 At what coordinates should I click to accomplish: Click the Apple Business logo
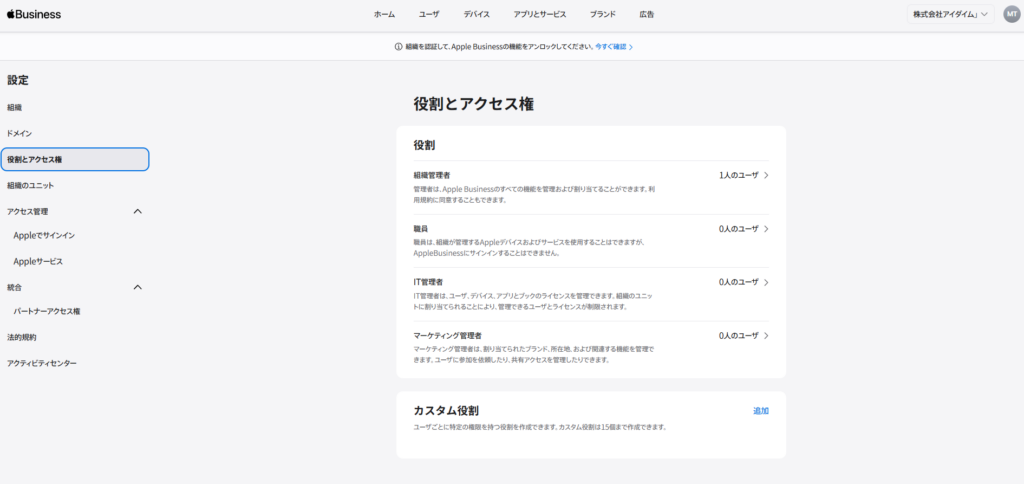coord(34,14)
